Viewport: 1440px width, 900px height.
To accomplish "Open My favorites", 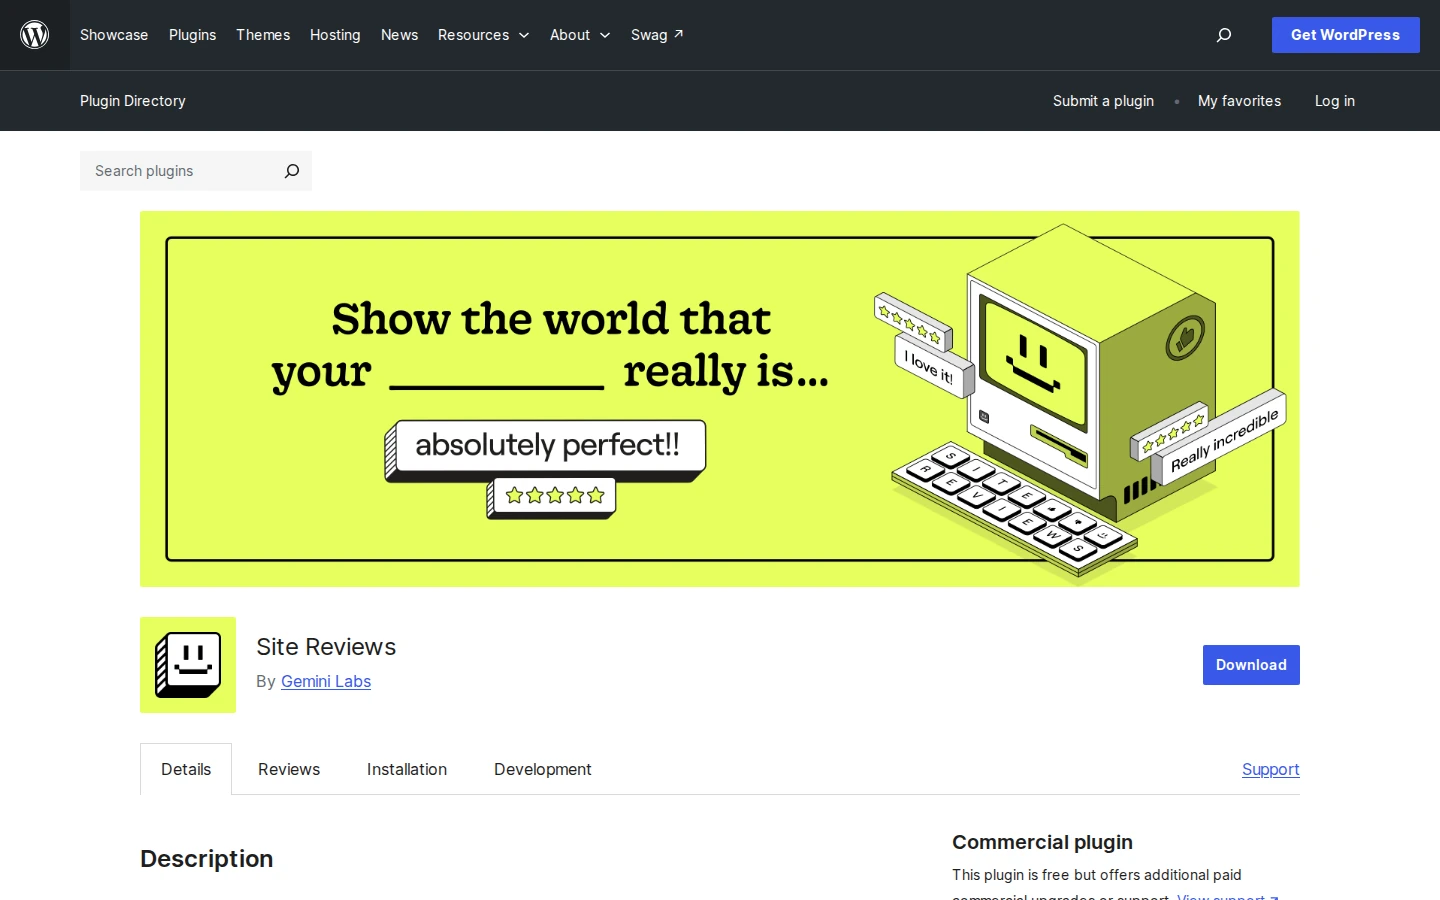I will pyautogui.click(x=1239, y=101).
